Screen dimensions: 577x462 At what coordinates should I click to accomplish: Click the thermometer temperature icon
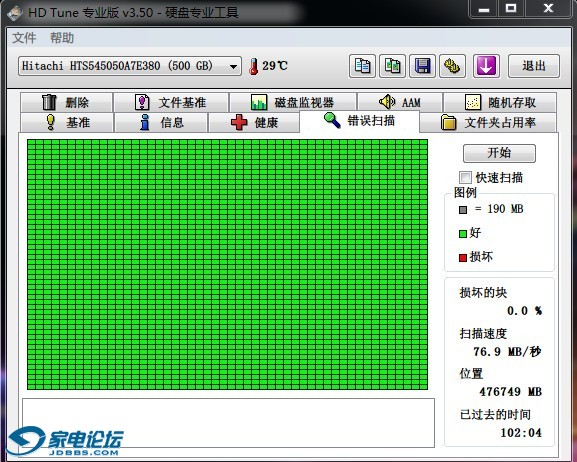253,67
